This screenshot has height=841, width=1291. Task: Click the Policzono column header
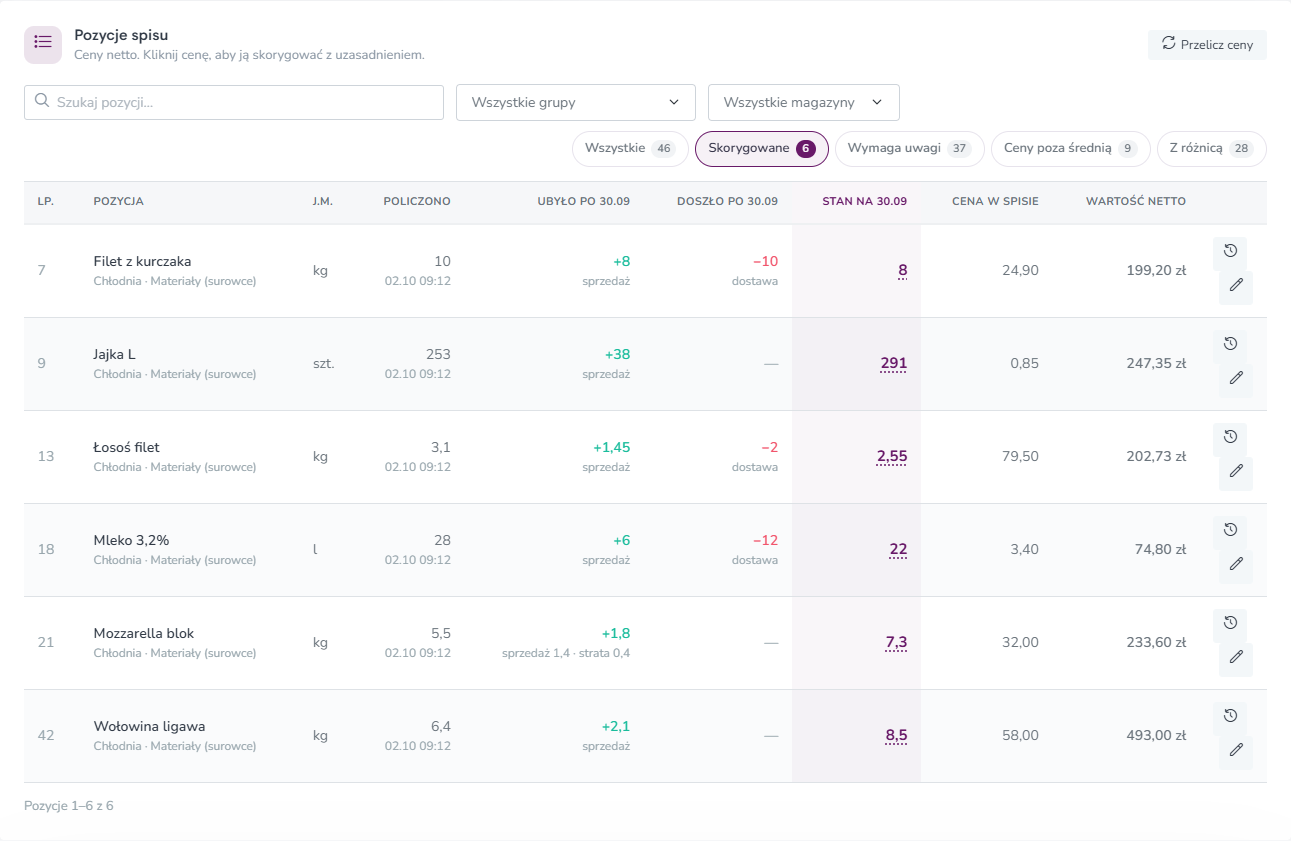point(417,201)
